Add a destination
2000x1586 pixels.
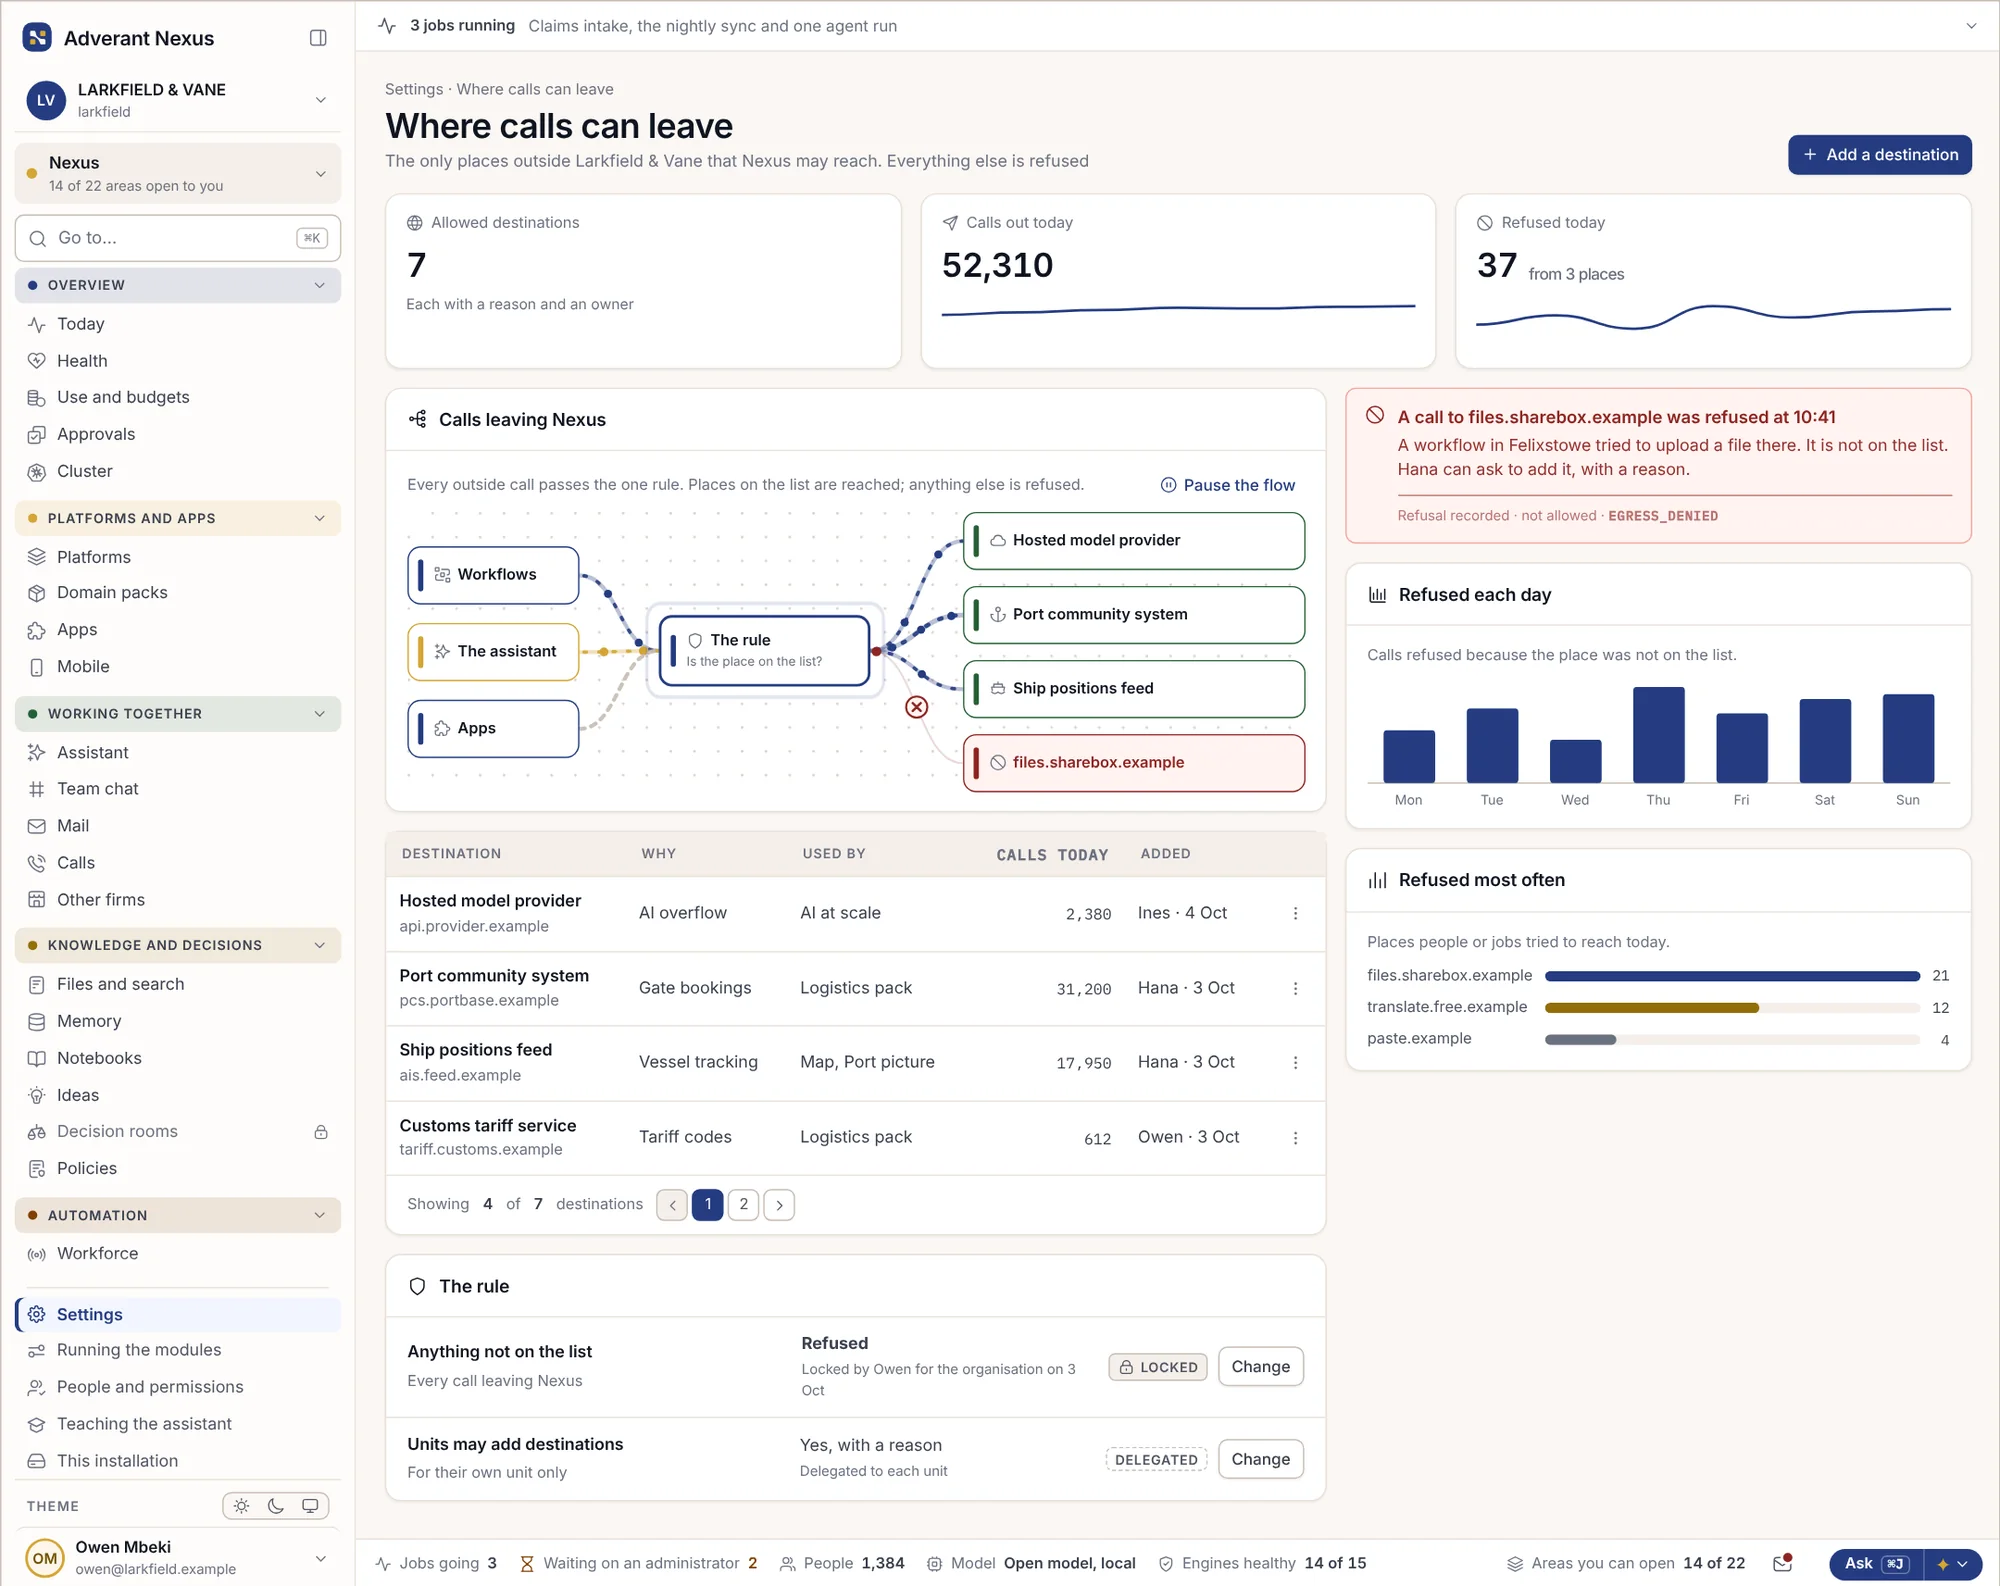pos(1879,155)
